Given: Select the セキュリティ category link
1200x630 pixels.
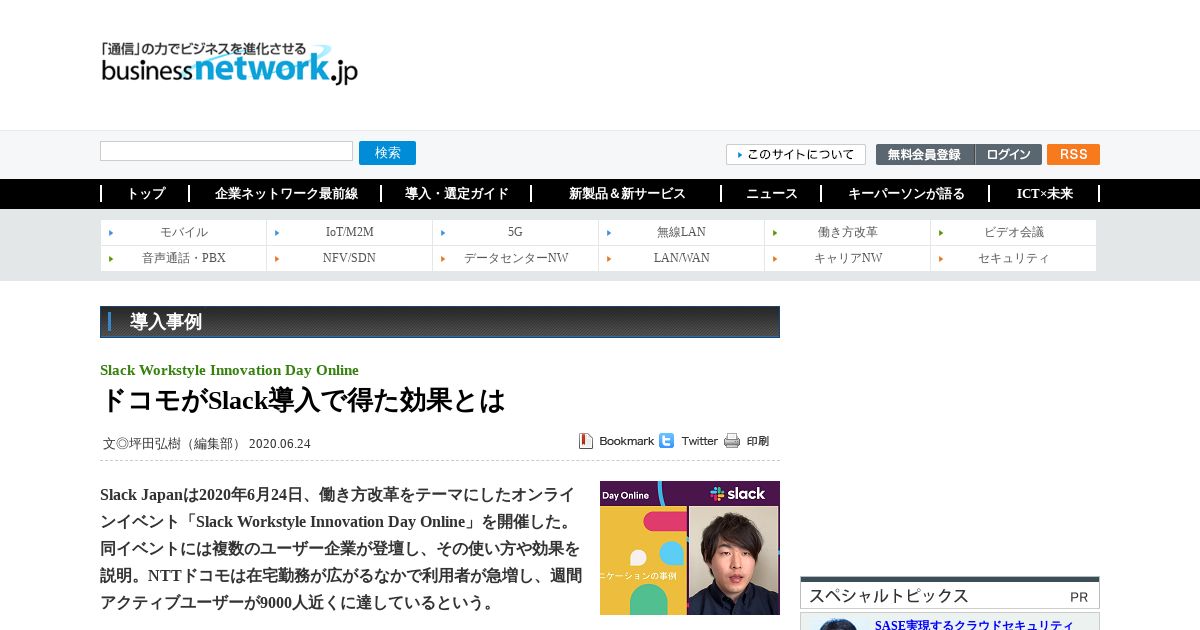Looking at the screenshot, I should point(1013,258).
